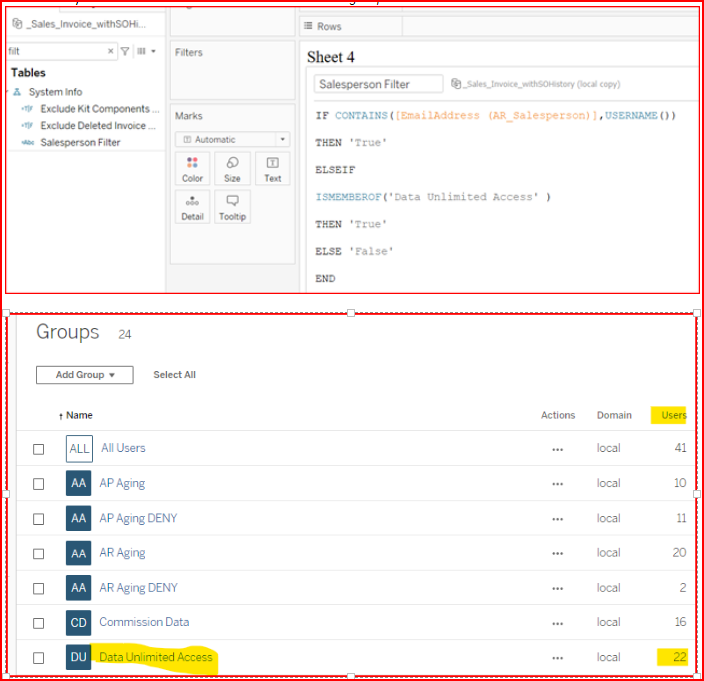The height and width of the screenshot is (681, 704).
Task: Click the Size marks card button
Action: click(232, 168)
